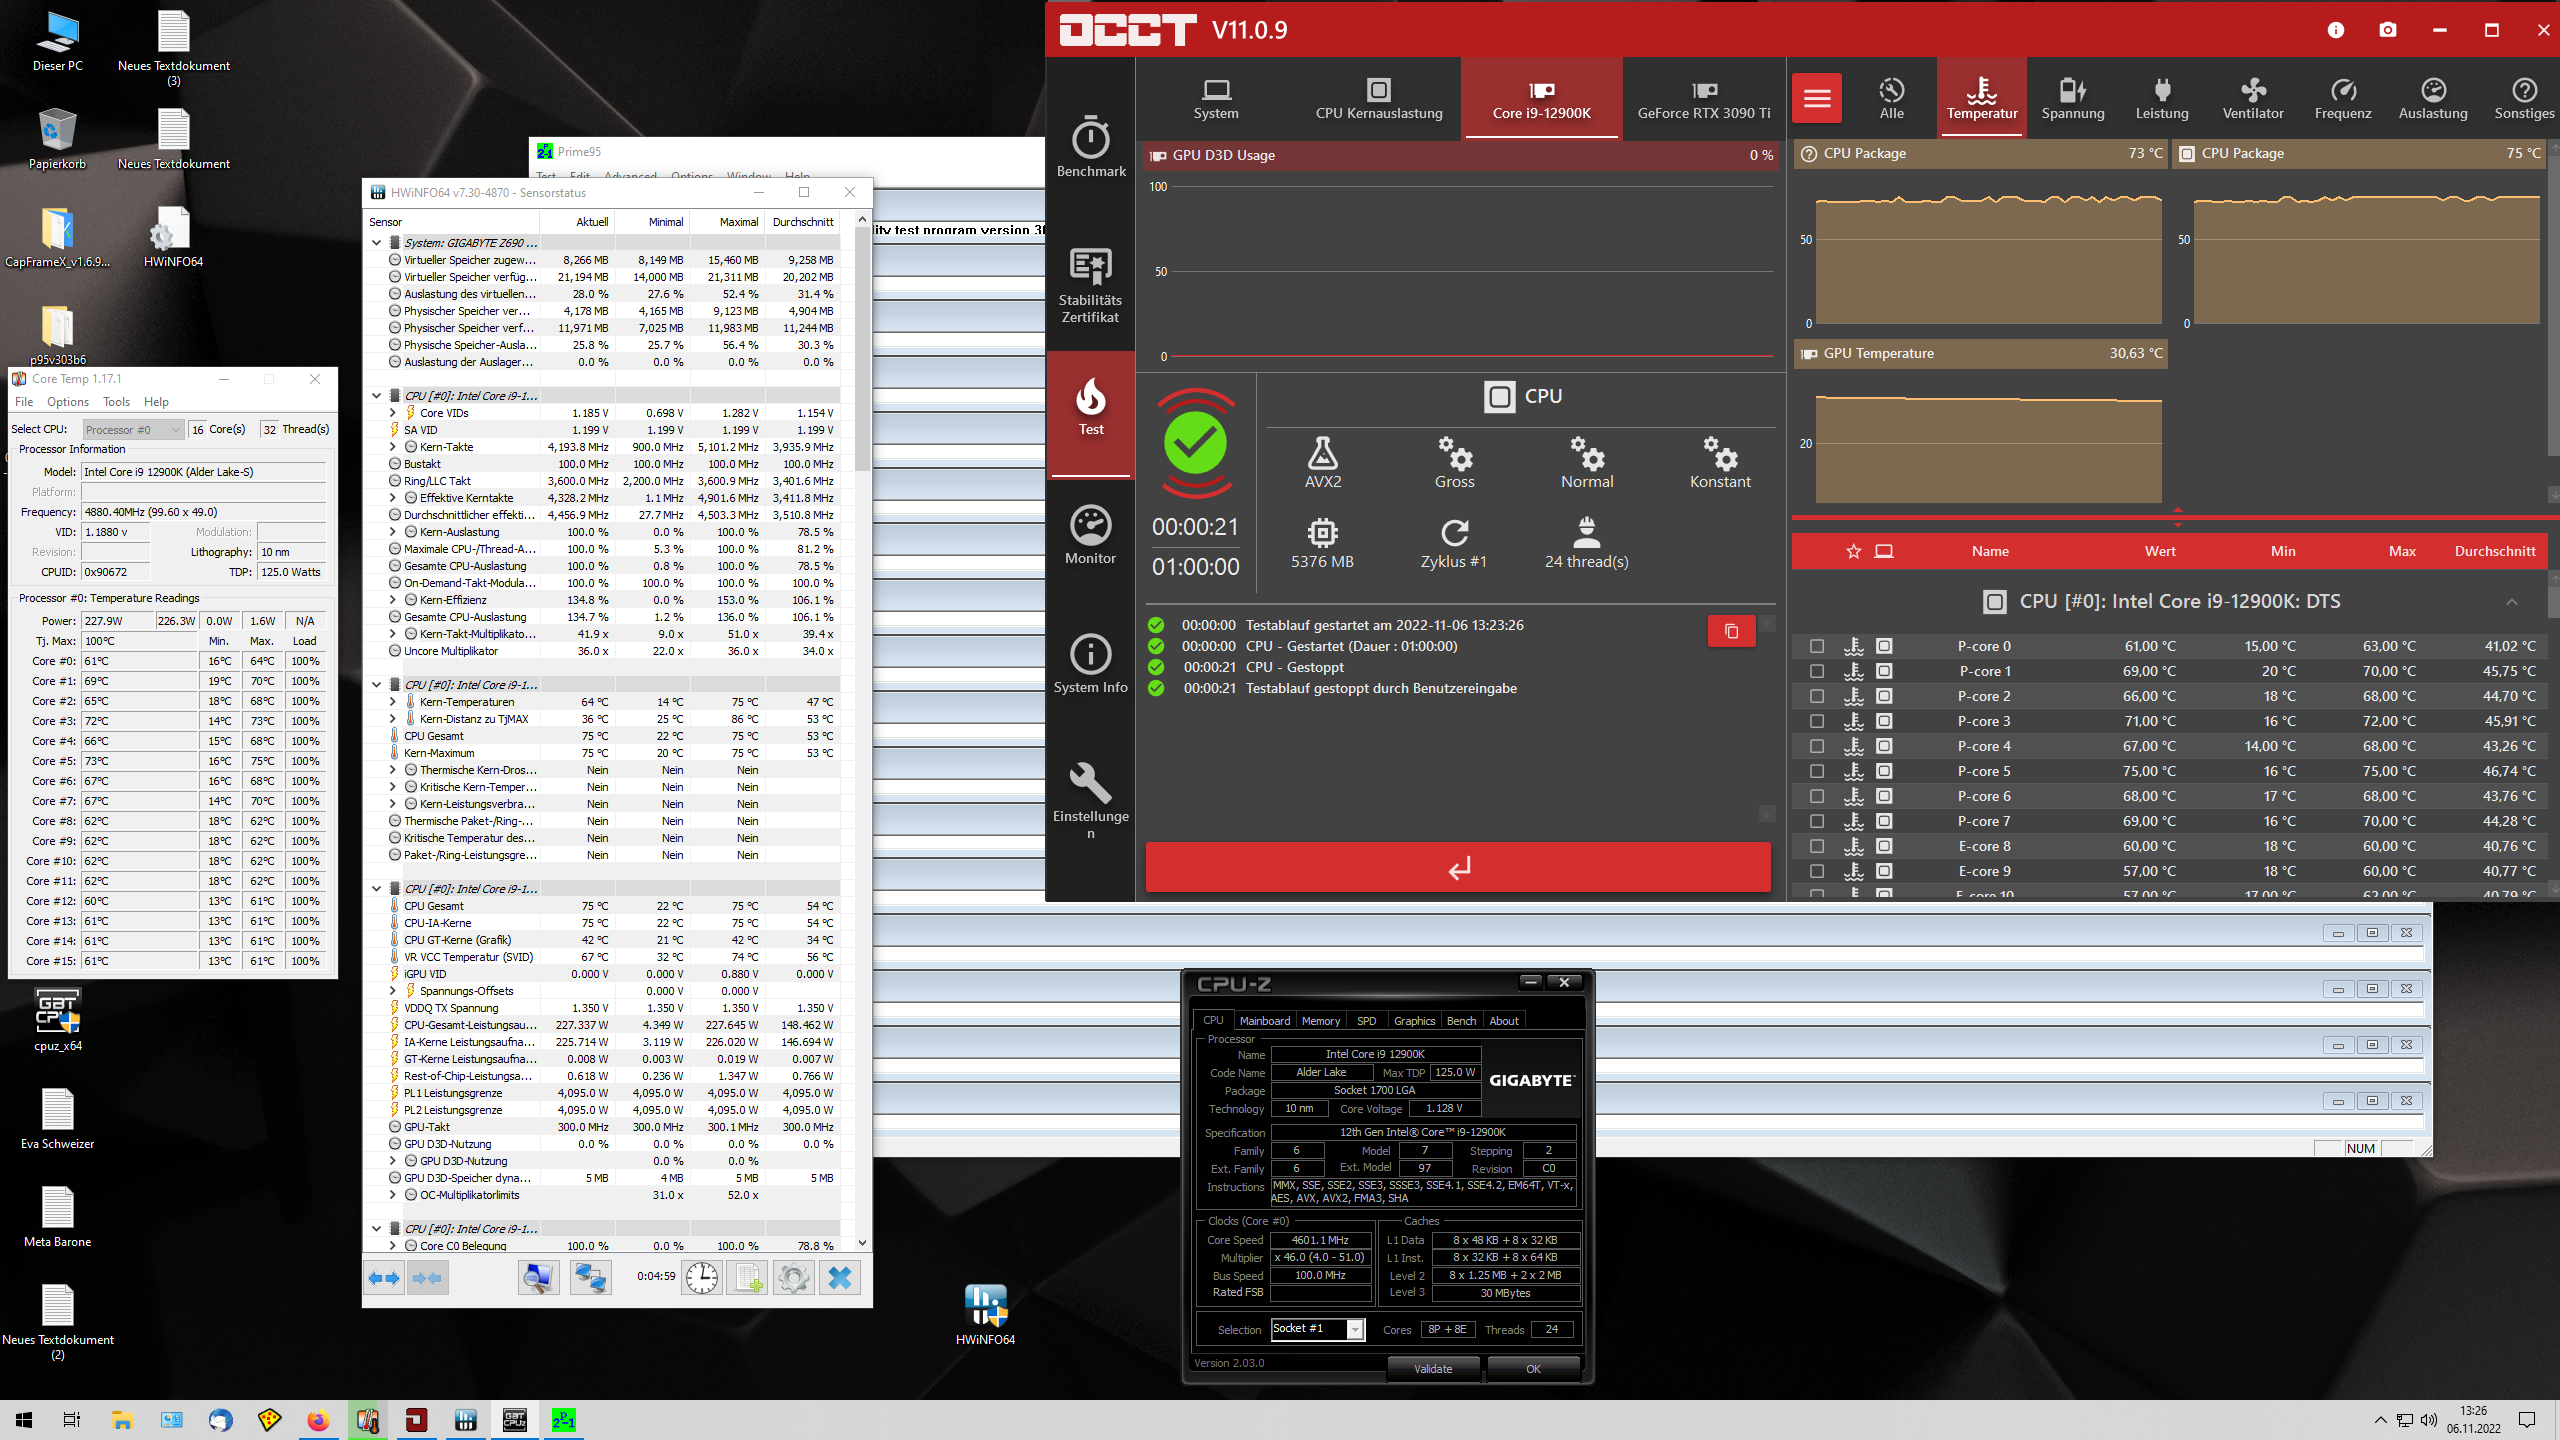Open the Spannung sensor category in OCCT
Screen dimensions: 2560x1440
2072,97
